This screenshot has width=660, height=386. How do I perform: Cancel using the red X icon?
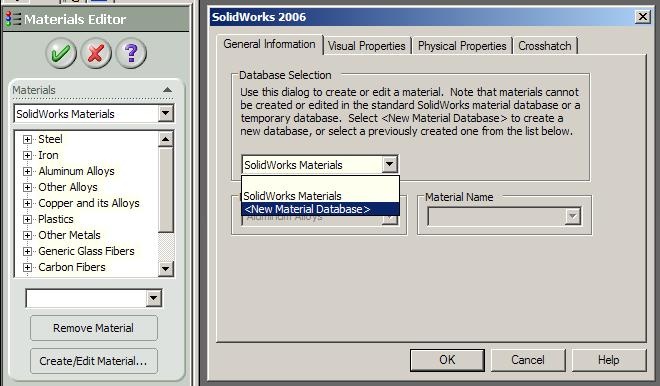(x=96, y=53)
